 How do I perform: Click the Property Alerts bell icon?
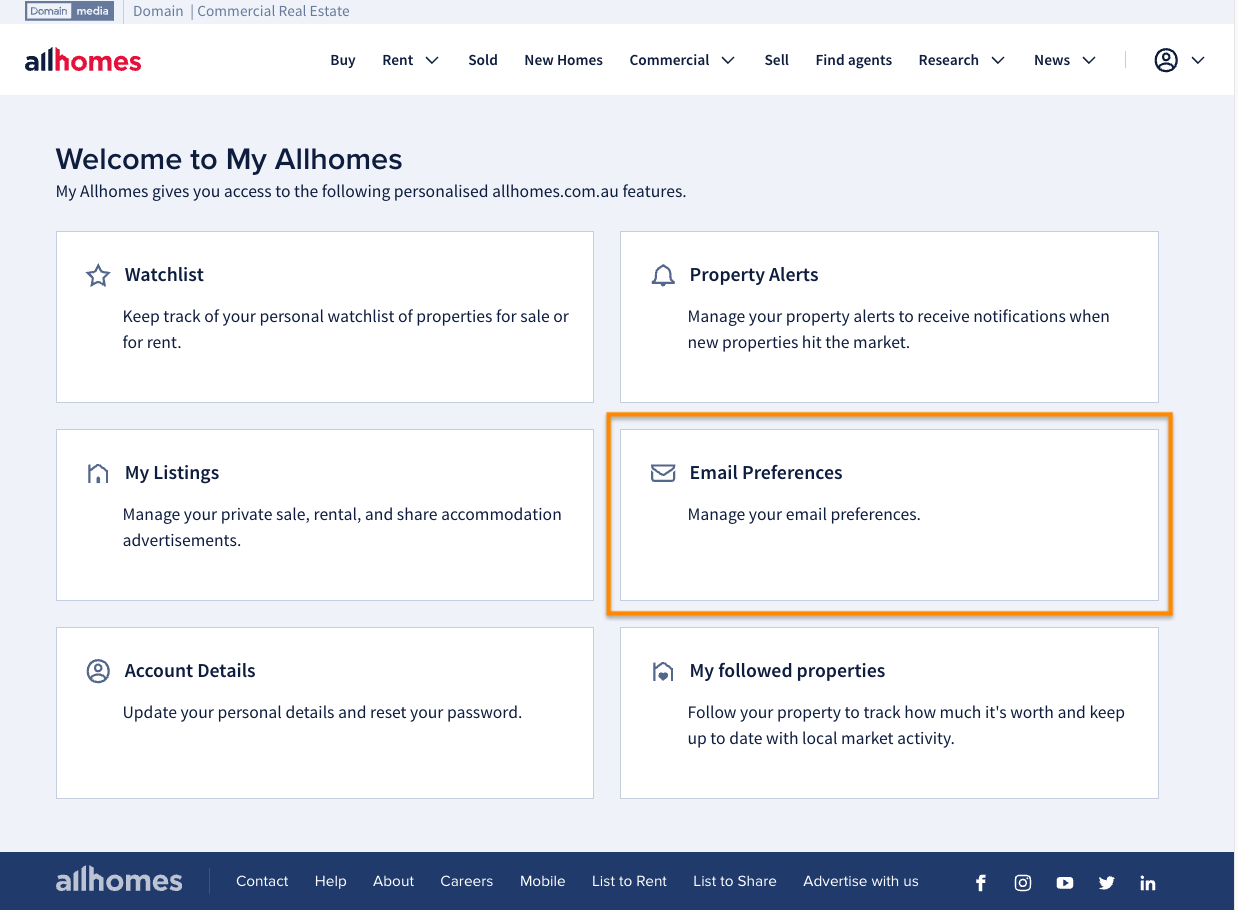(x=663, y=275)
